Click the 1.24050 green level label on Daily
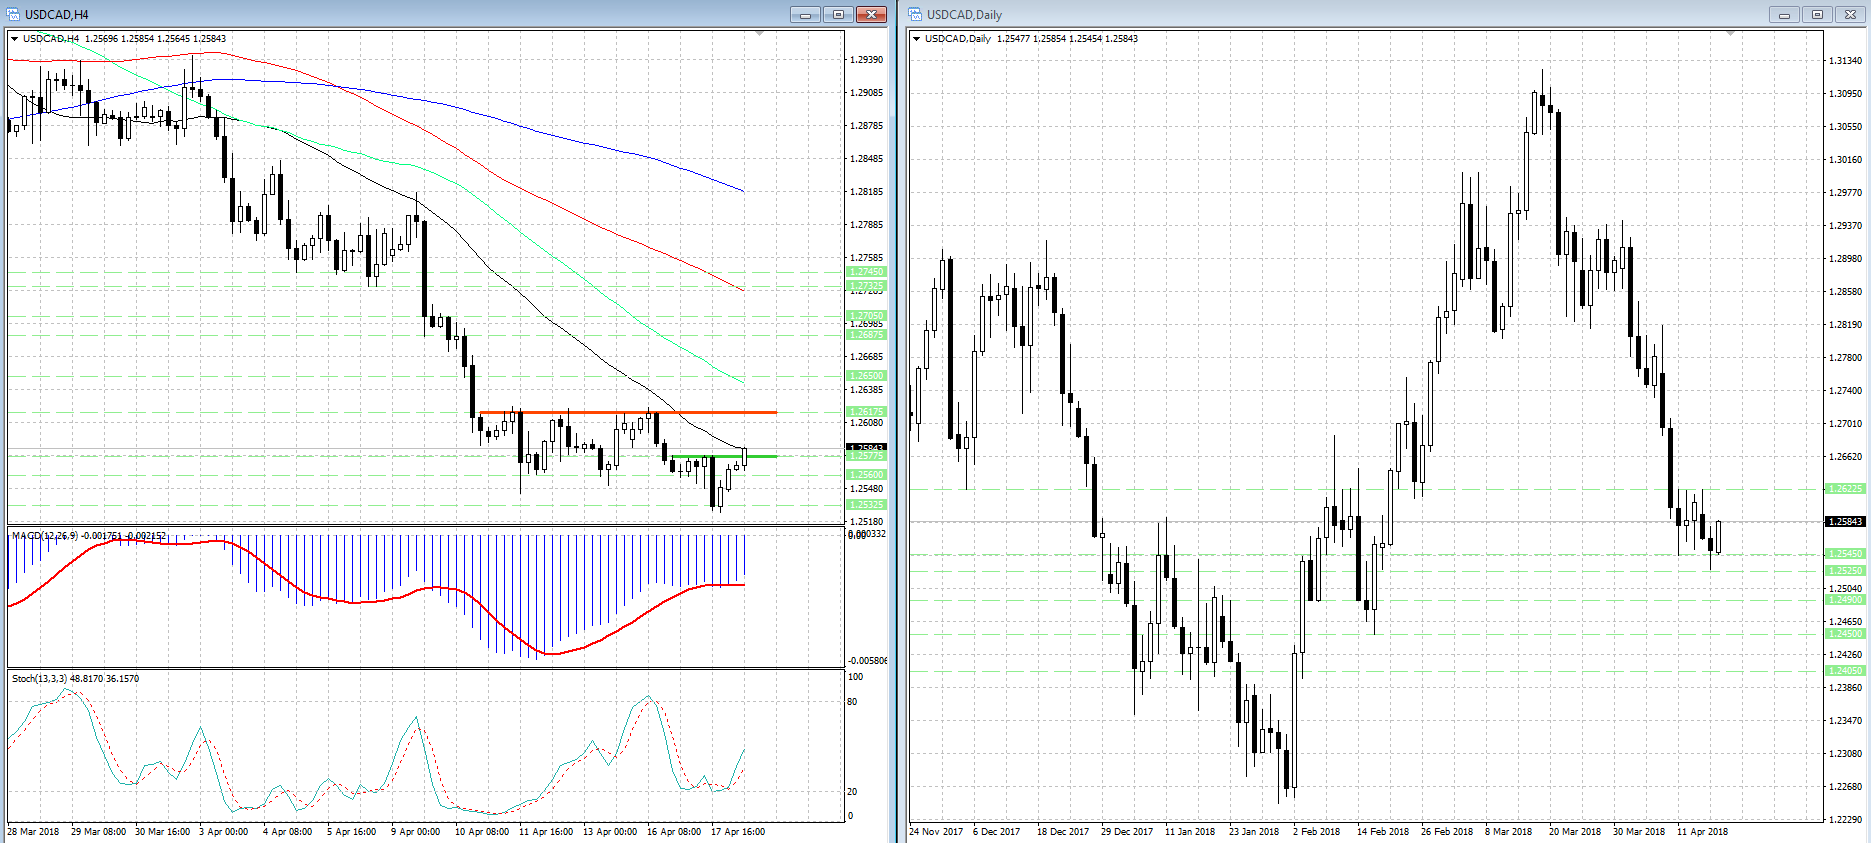This screenshot has height=843, width=1871. [x=1845, y=671]
